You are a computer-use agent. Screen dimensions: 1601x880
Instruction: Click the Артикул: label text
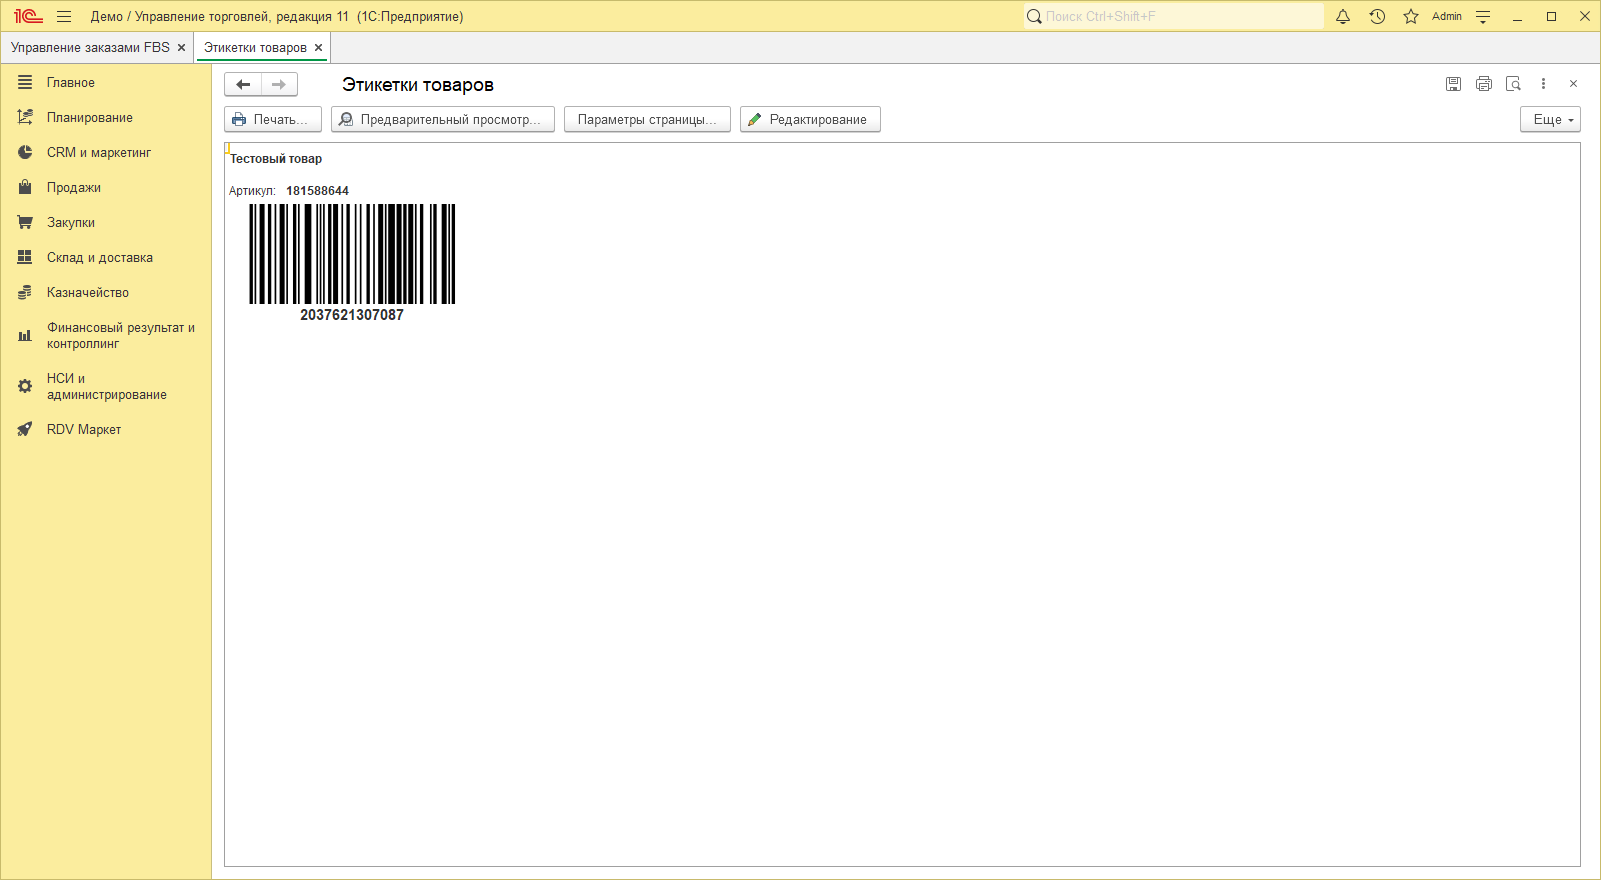click(252, 191)
